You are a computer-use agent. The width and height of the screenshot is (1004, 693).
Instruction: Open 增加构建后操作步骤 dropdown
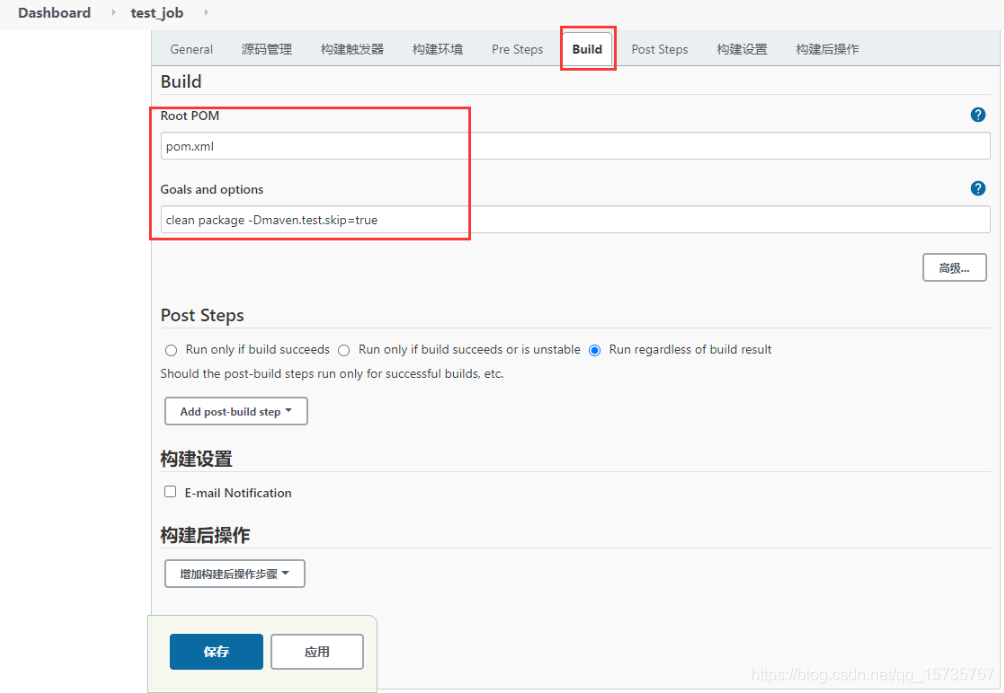(x=235, y=574)
